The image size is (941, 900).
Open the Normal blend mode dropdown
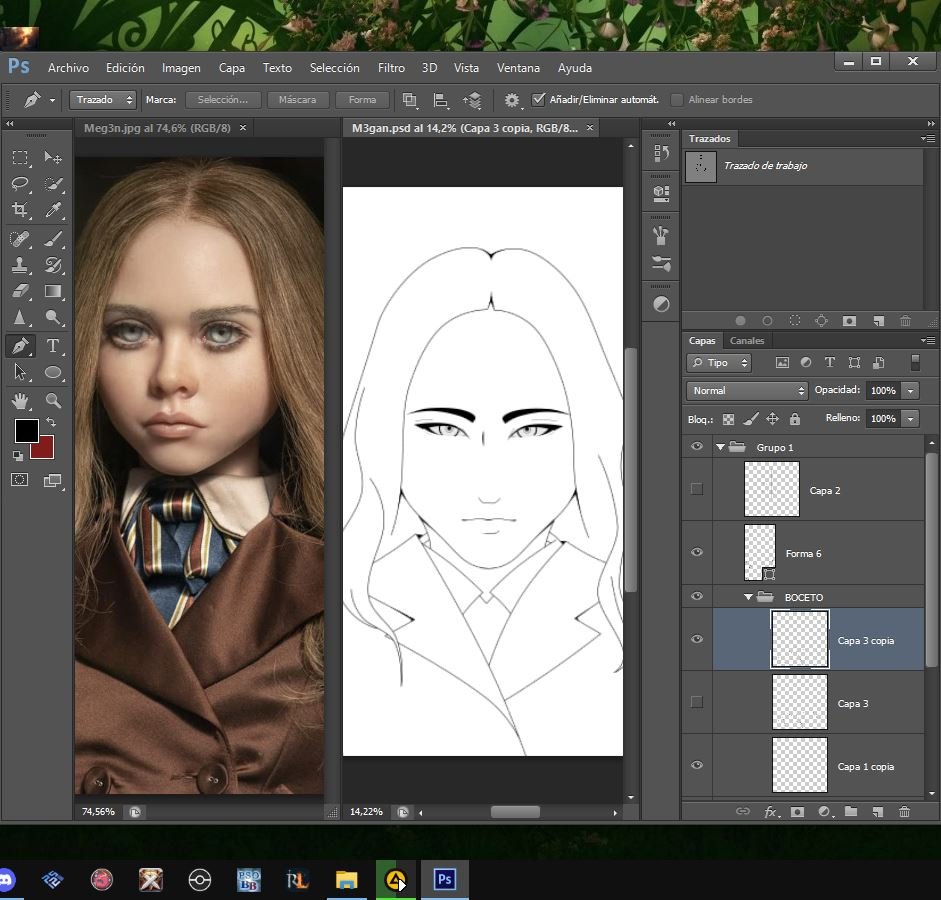tap(747, 391)
